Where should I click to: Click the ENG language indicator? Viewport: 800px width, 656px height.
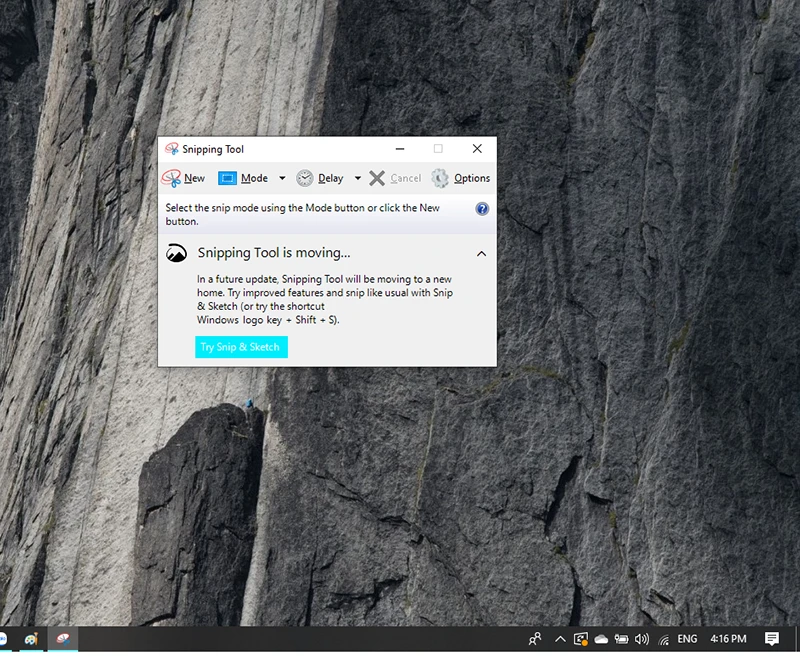pos(687,639)
